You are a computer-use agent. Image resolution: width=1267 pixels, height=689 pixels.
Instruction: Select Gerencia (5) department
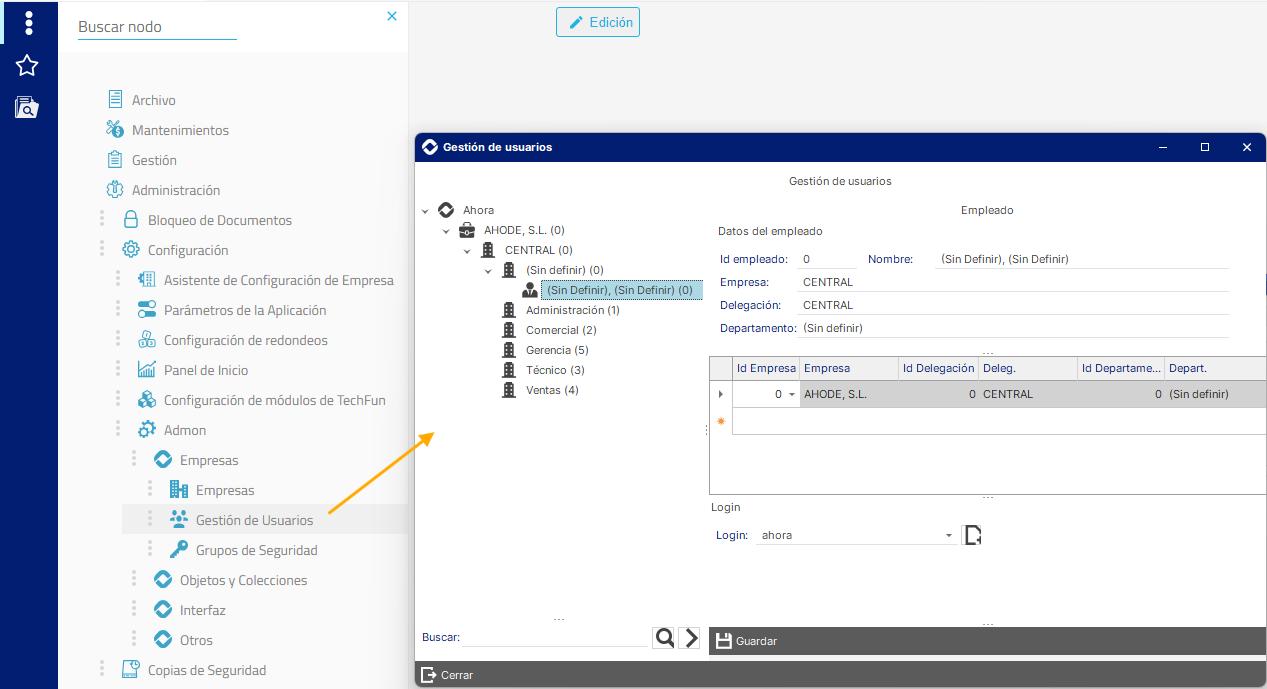tap(557, 350)
